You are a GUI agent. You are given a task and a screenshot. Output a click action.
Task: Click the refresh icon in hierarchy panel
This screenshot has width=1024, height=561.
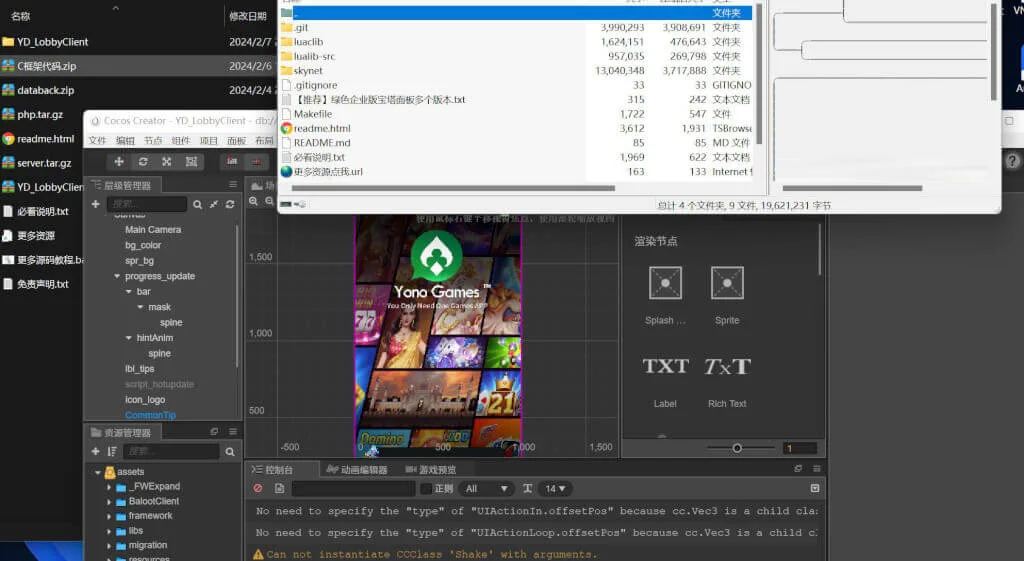click(x=230, y=204)
